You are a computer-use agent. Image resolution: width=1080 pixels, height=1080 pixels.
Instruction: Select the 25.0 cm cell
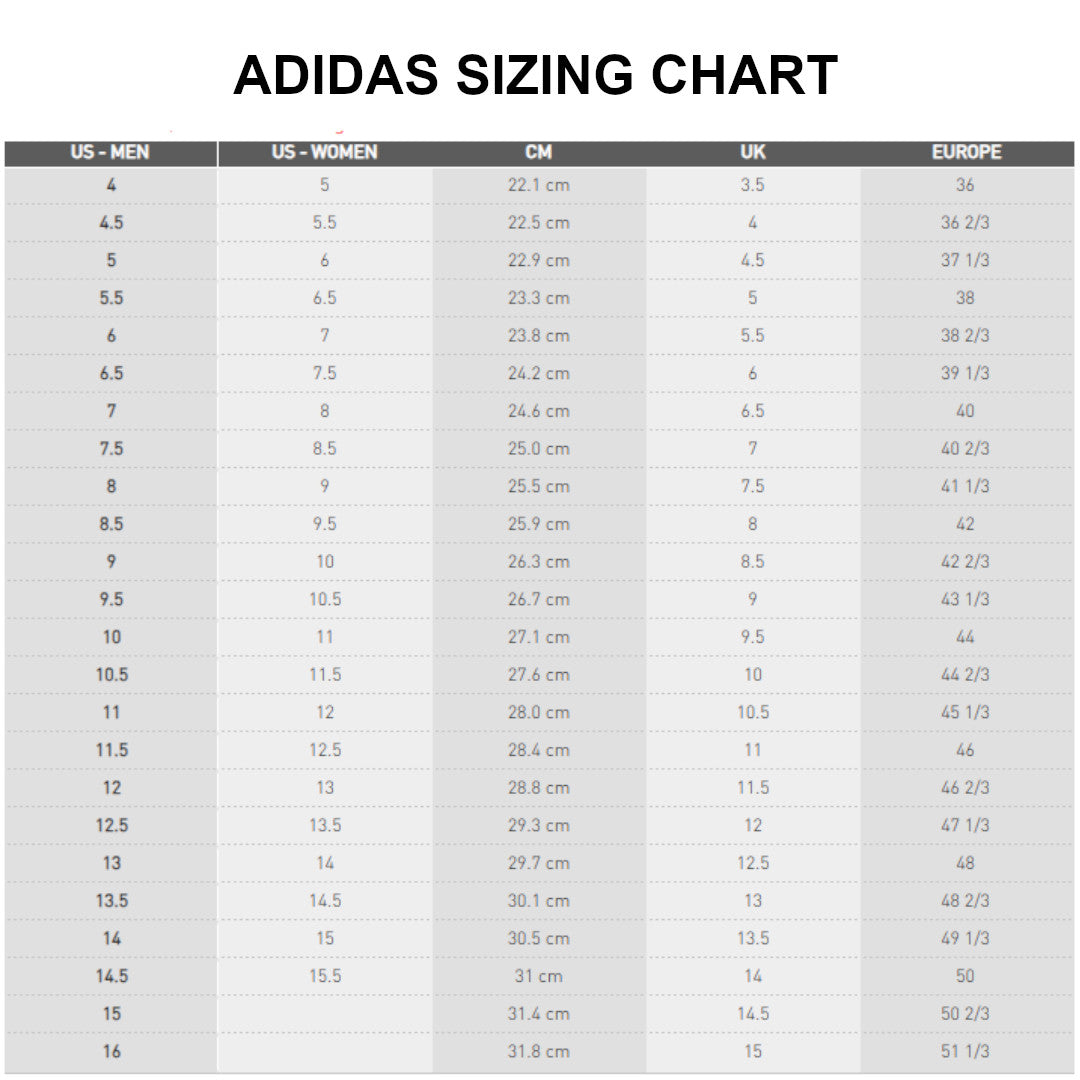538,449
